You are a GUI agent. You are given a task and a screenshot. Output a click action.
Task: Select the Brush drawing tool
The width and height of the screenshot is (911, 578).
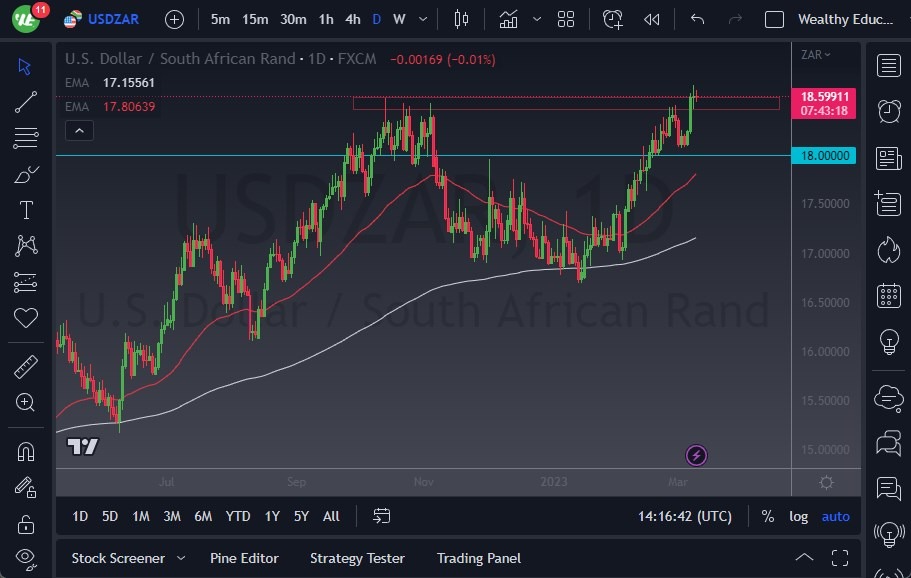(x=25, y=176)
